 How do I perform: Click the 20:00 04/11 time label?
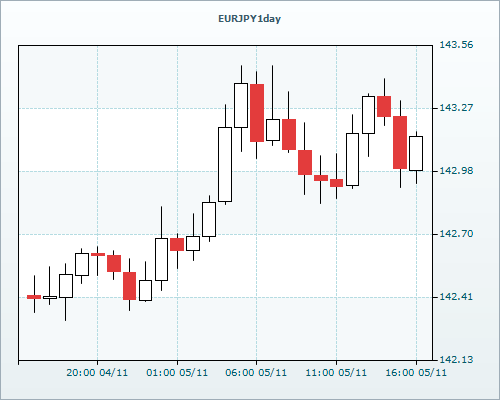(97, 373)
